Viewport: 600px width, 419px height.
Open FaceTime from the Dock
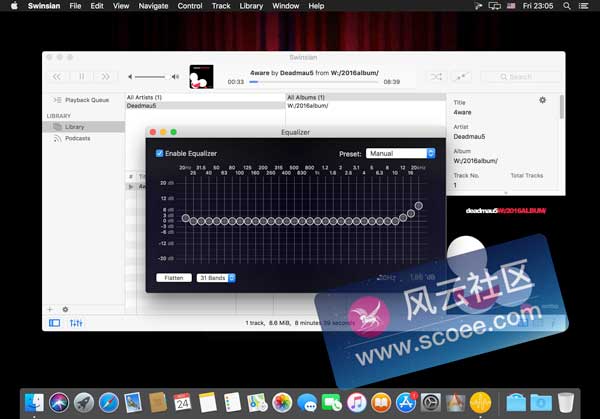[x=331, y=402]
